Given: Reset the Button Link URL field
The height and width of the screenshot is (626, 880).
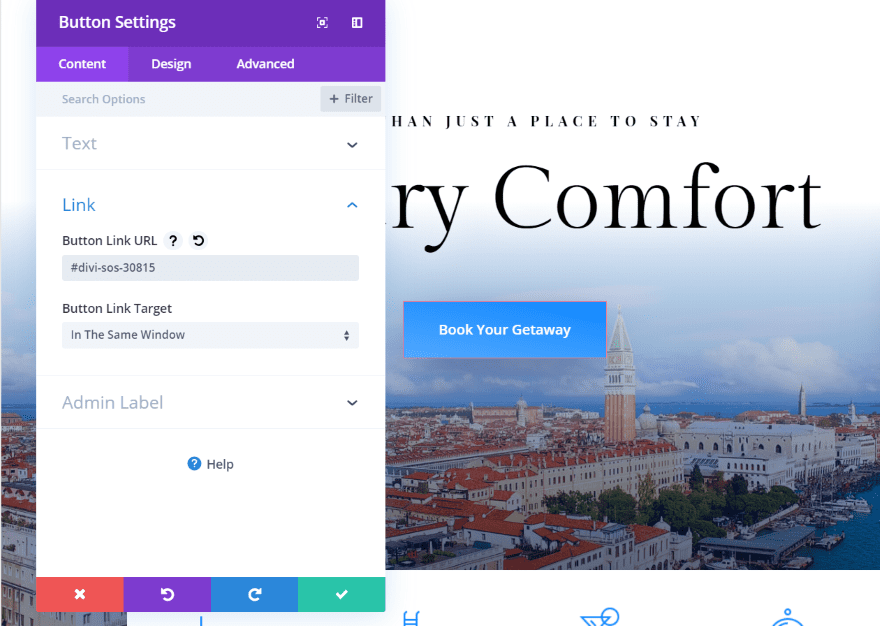Looking at the screenshot, I should pyautogui.click(x=198, y=241).
